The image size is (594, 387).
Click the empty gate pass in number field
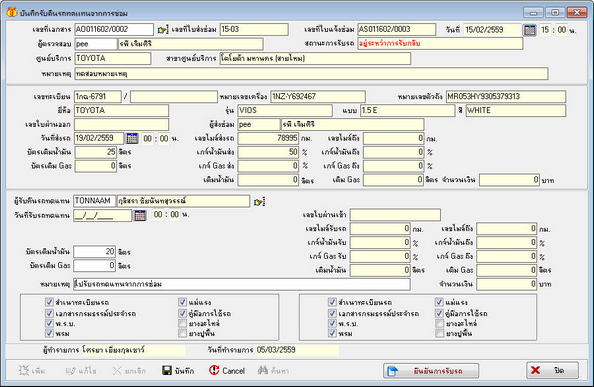point(395,215)
